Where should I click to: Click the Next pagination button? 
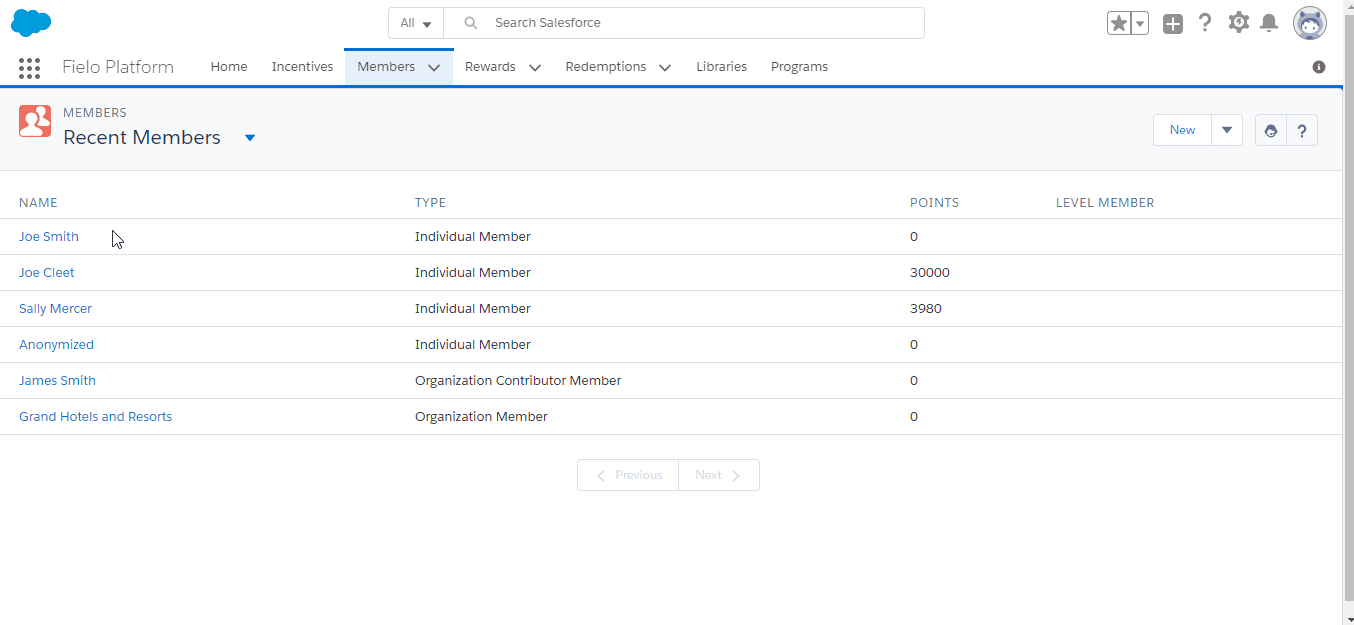coord(719,475)
